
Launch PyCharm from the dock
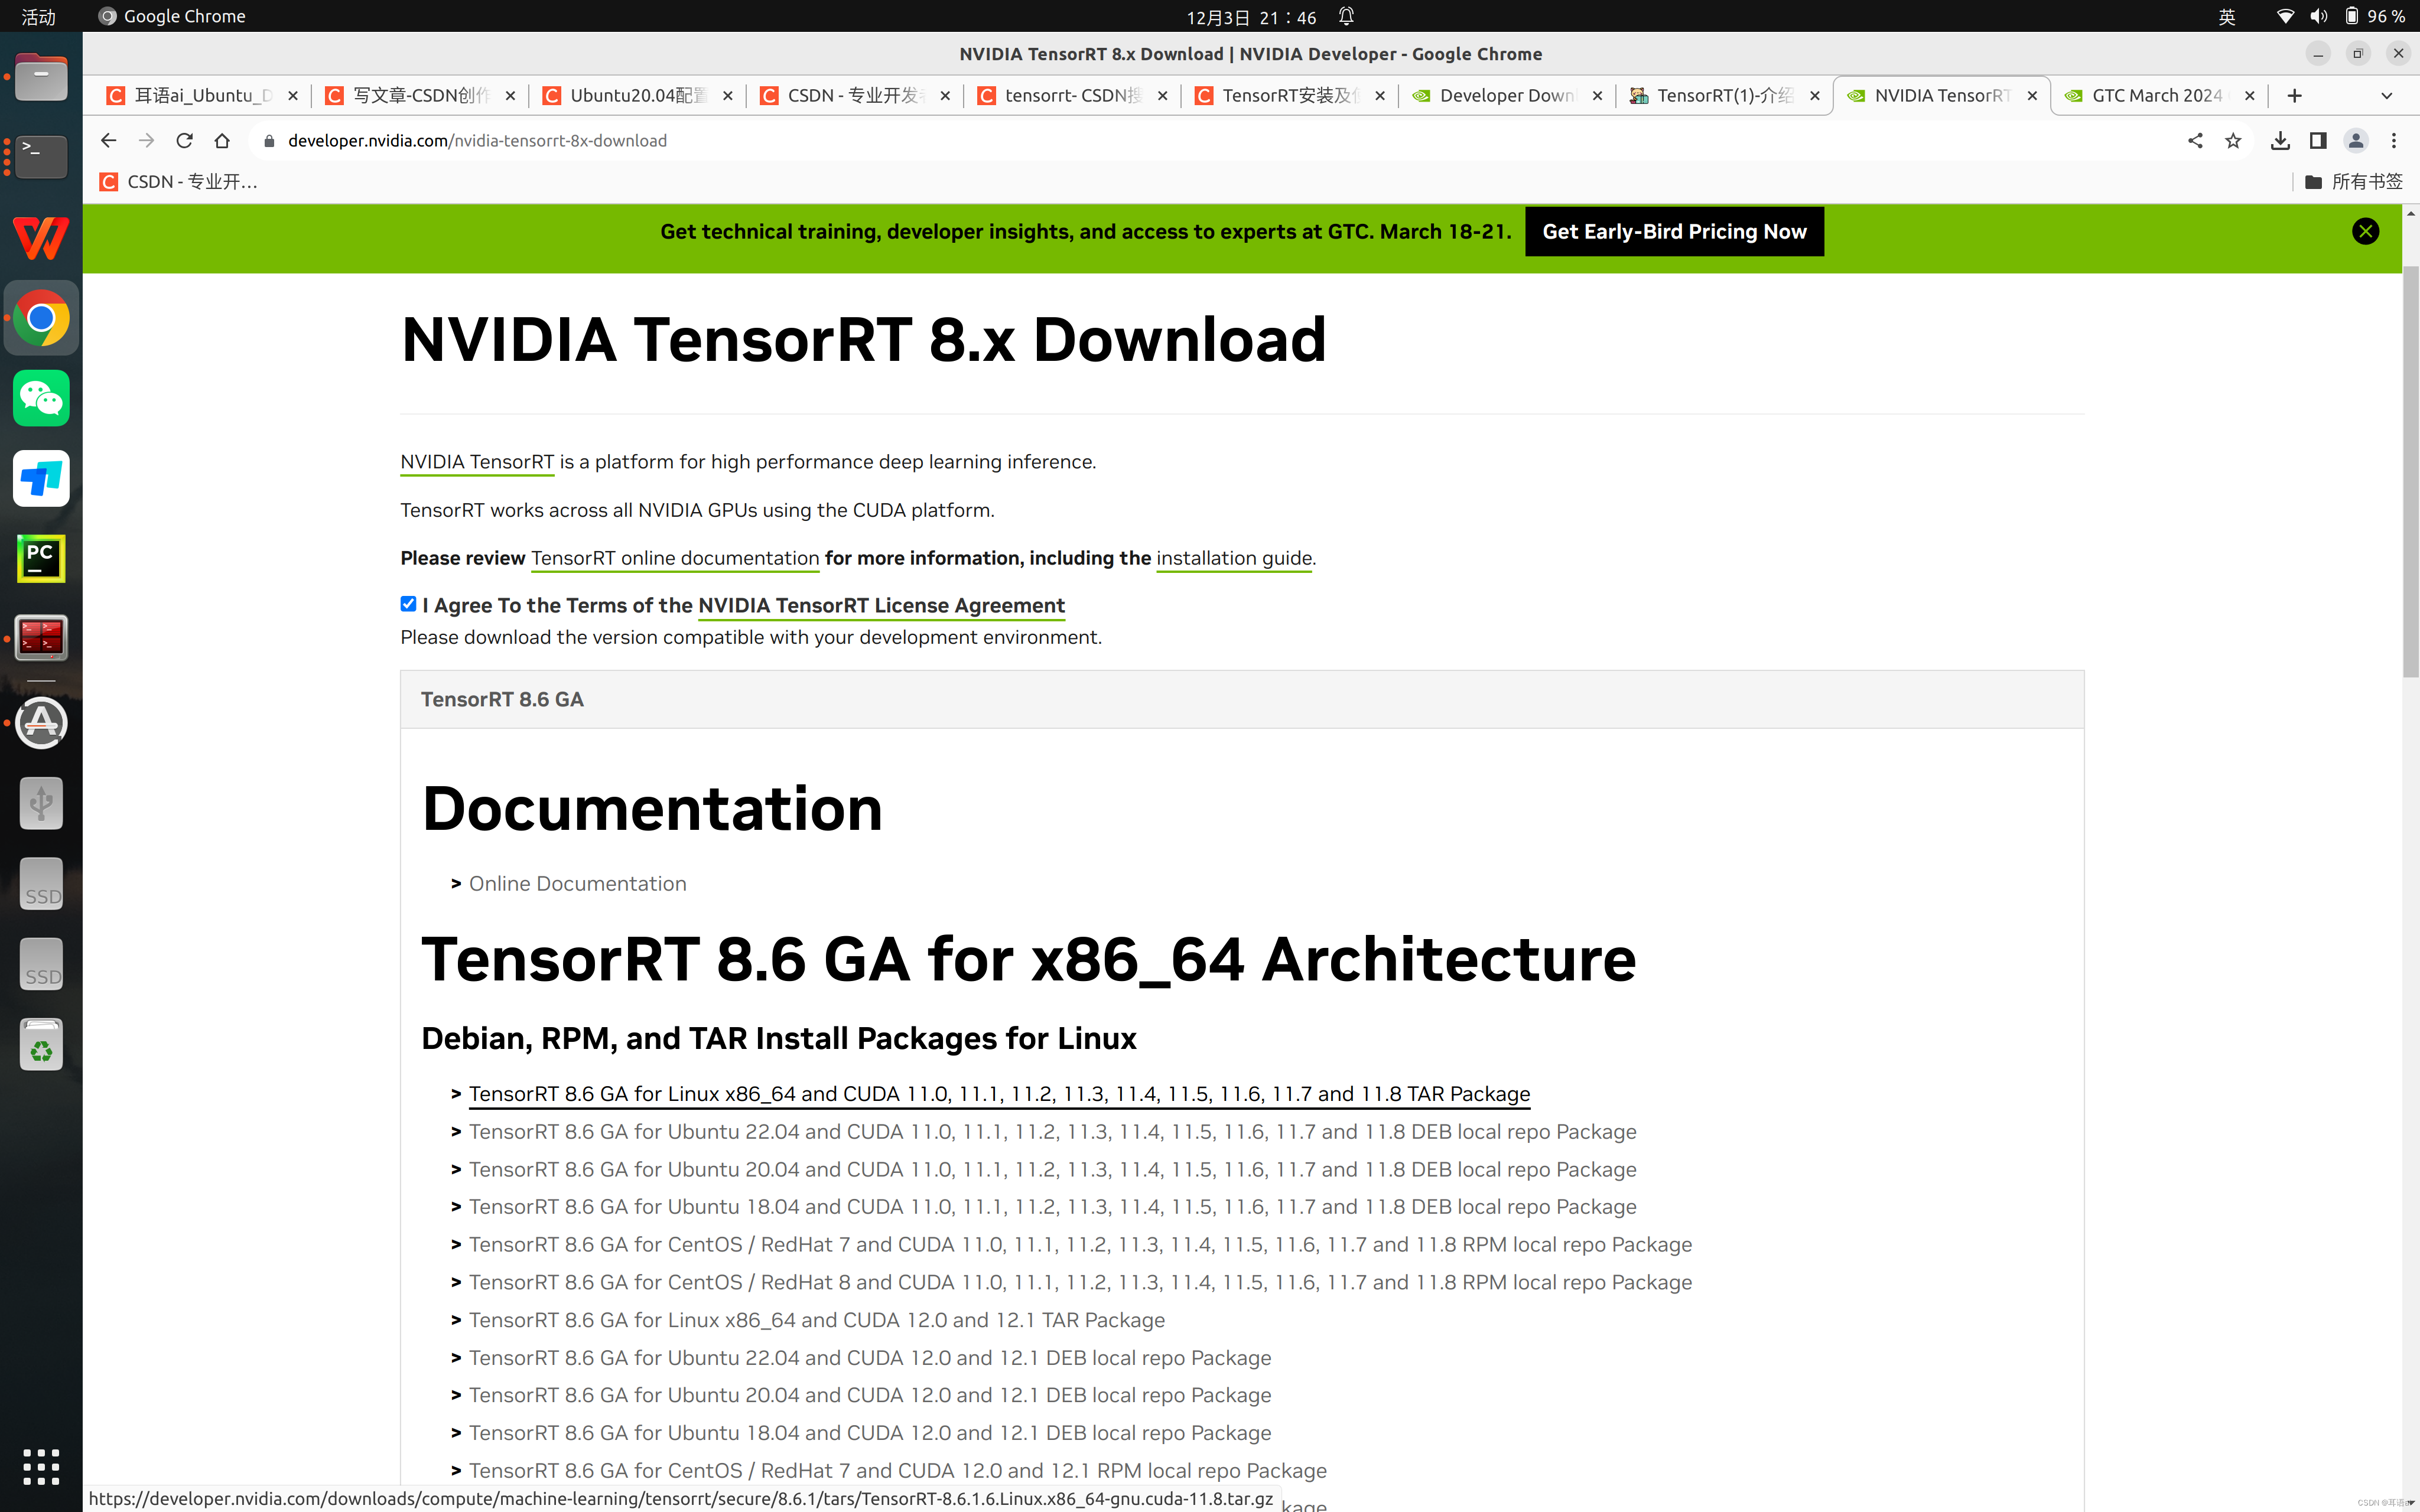point(40,558)
